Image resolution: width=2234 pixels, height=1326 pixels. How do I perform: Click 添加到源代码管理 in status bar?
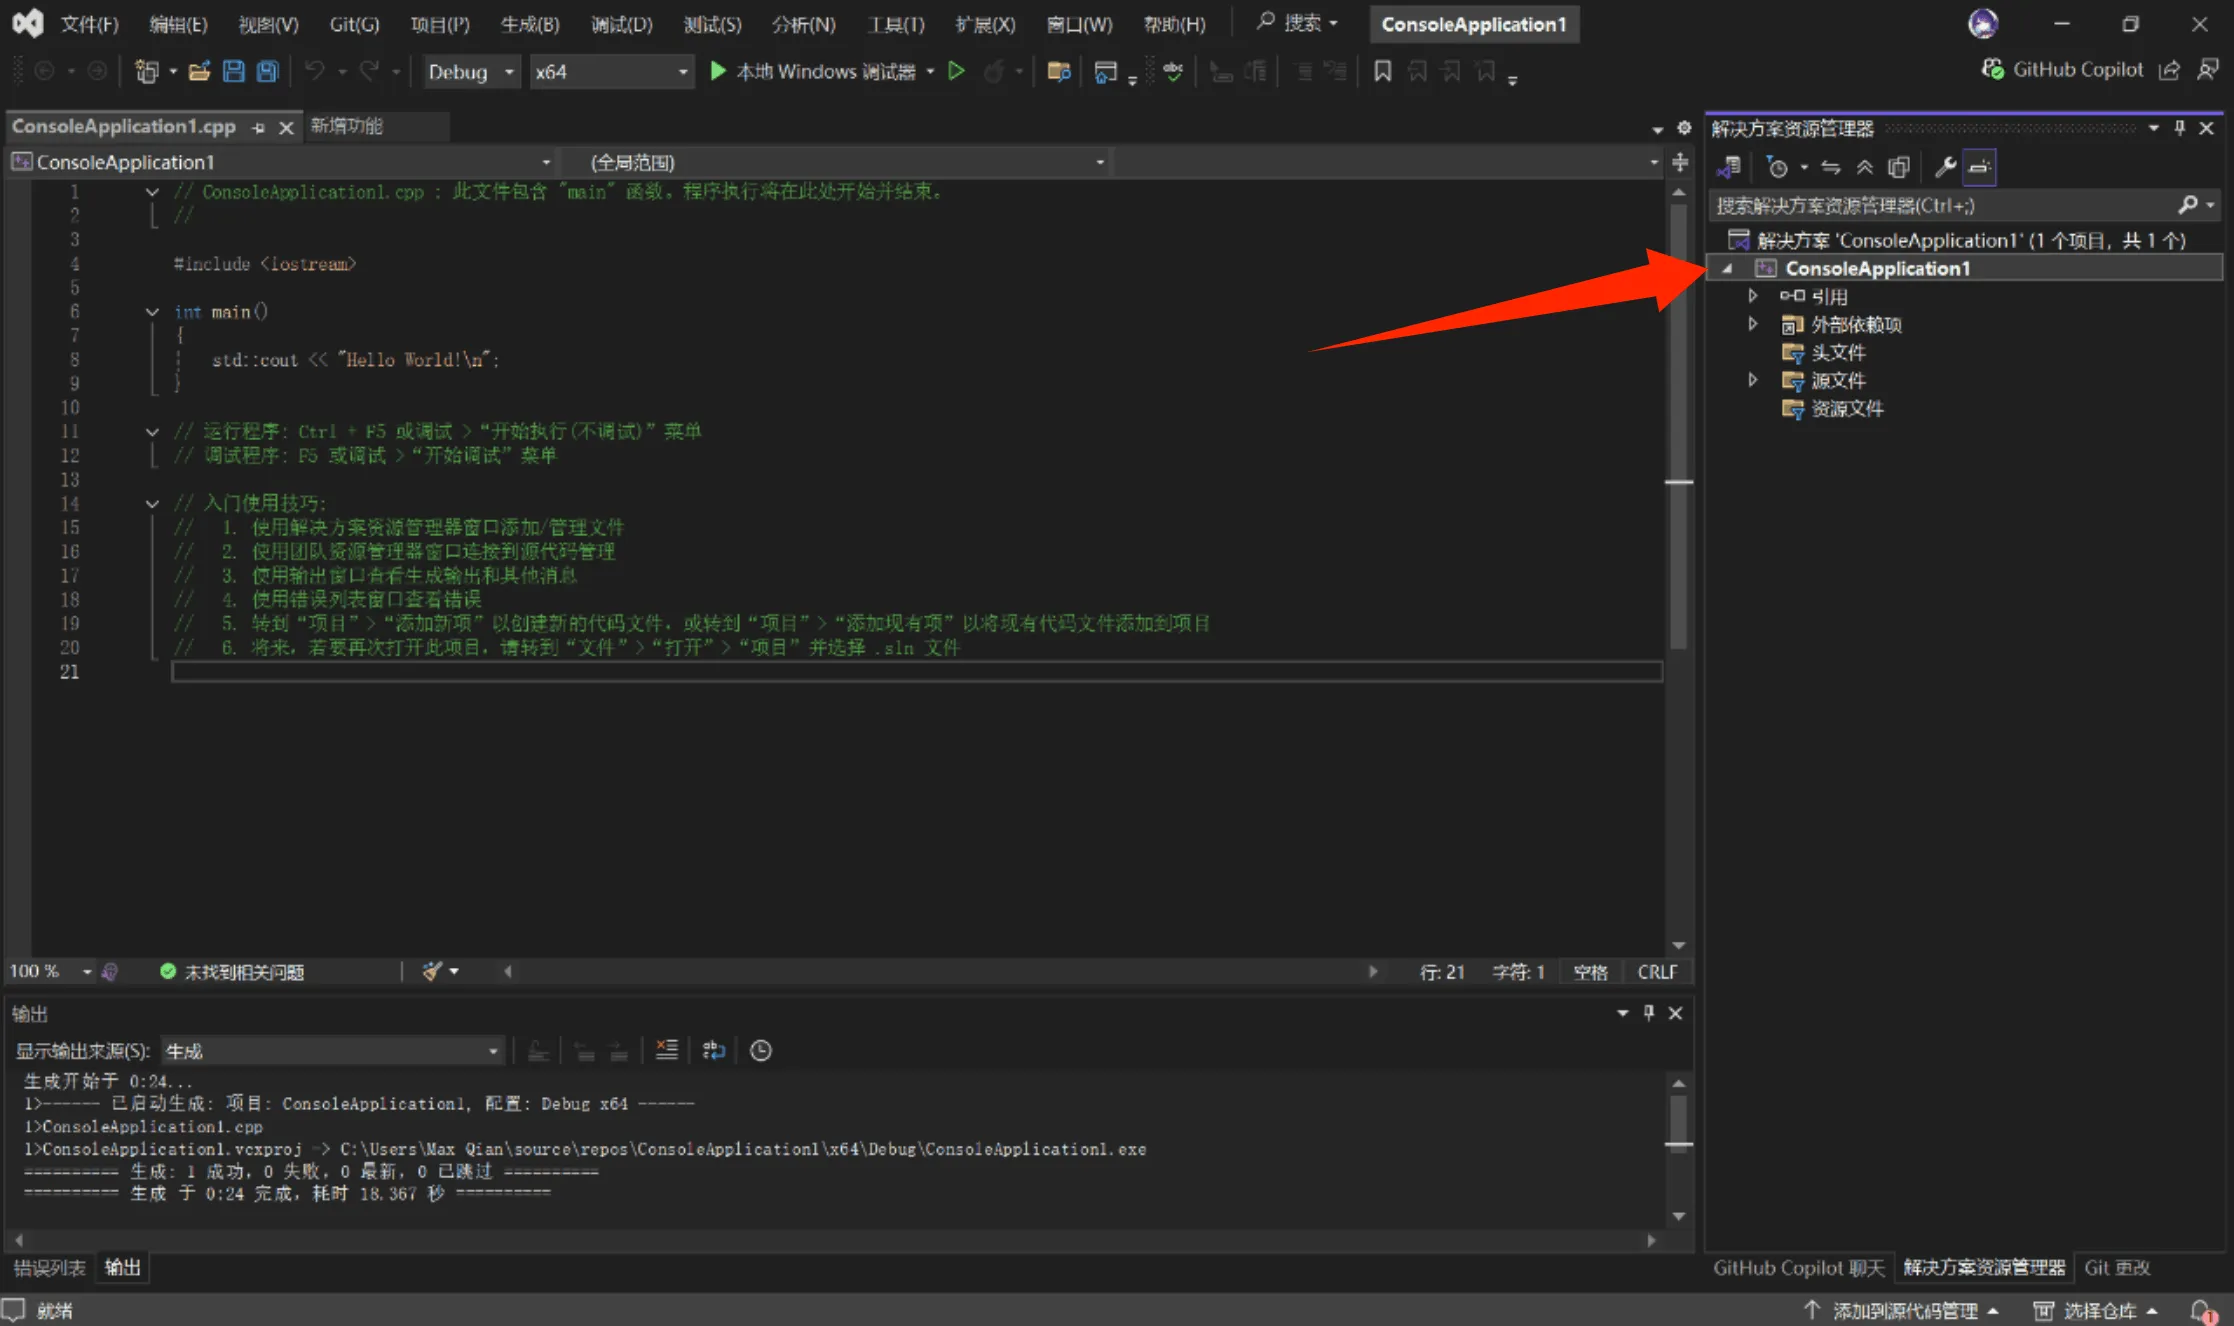[x=1903, y=1310]
